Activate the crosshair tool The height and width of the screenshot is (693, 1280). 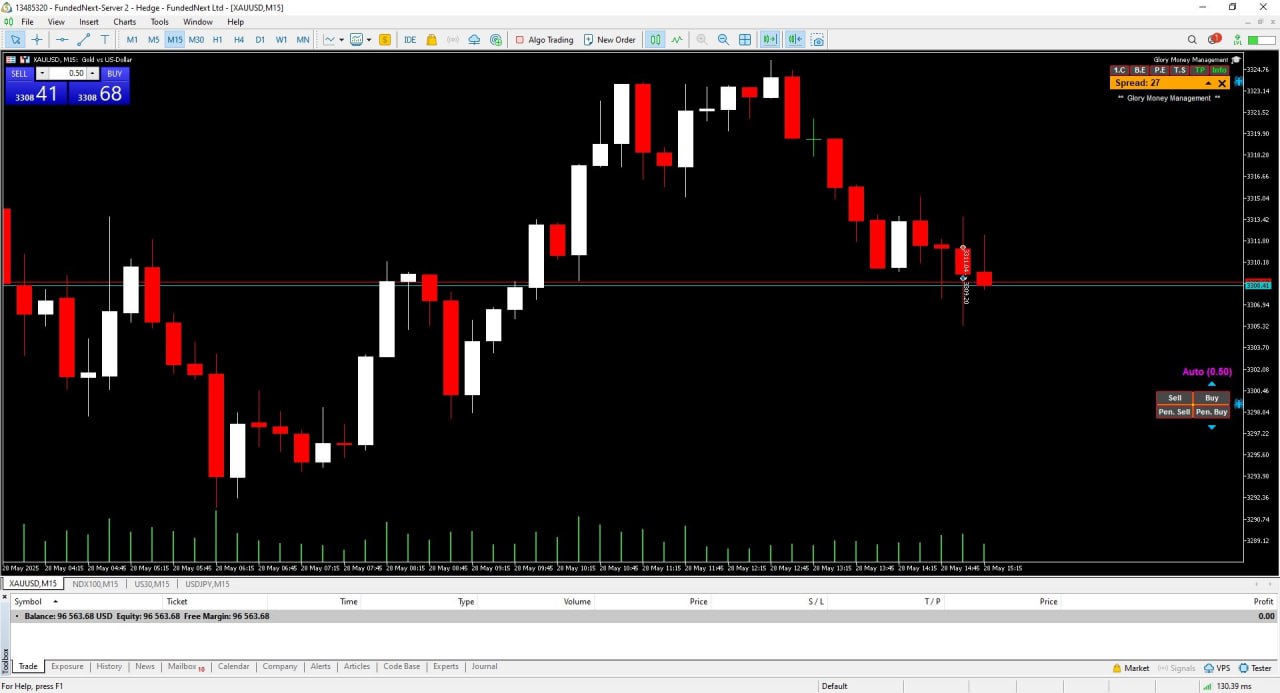pos(37,40)
